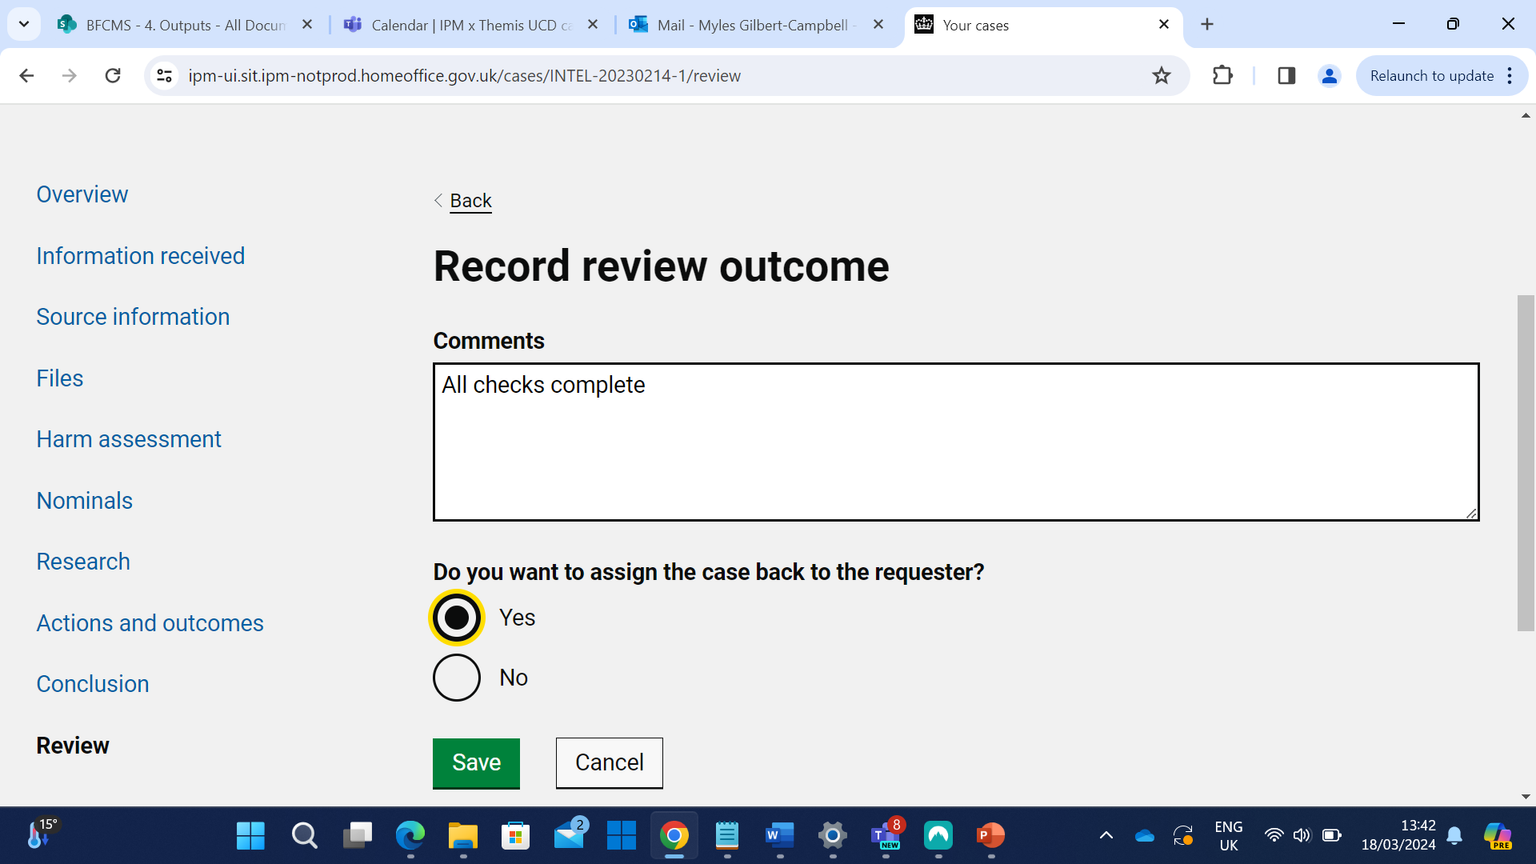This screenshot has height=864, width=1536.
Task: Select the No radio button
Action: point(457,678)
